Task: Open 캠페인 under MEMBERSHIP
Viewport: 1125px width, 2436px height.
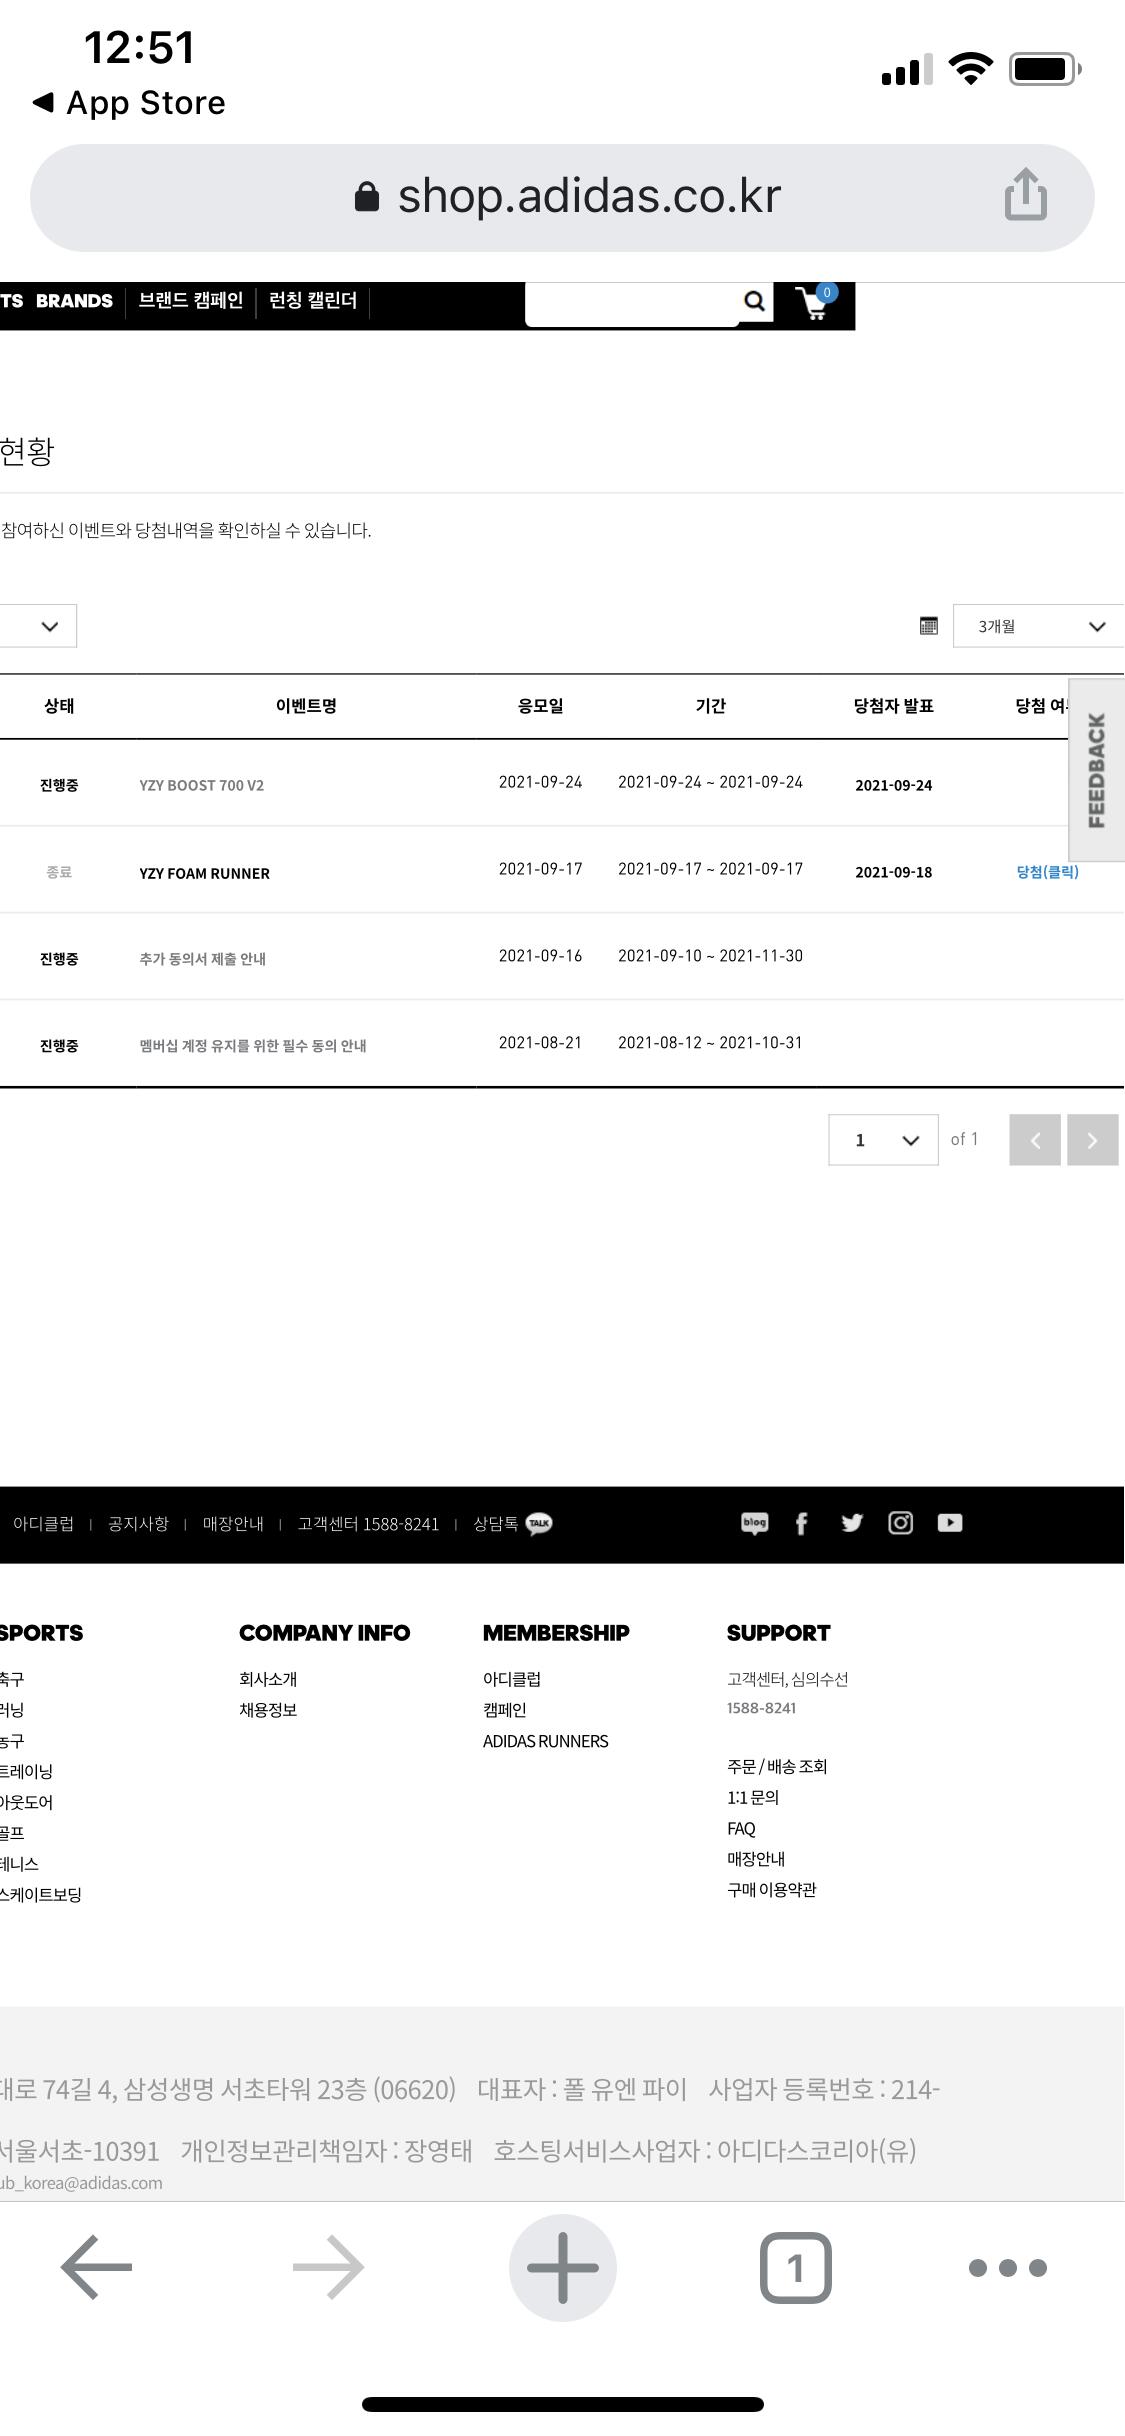Action: tap(504, 1710)
